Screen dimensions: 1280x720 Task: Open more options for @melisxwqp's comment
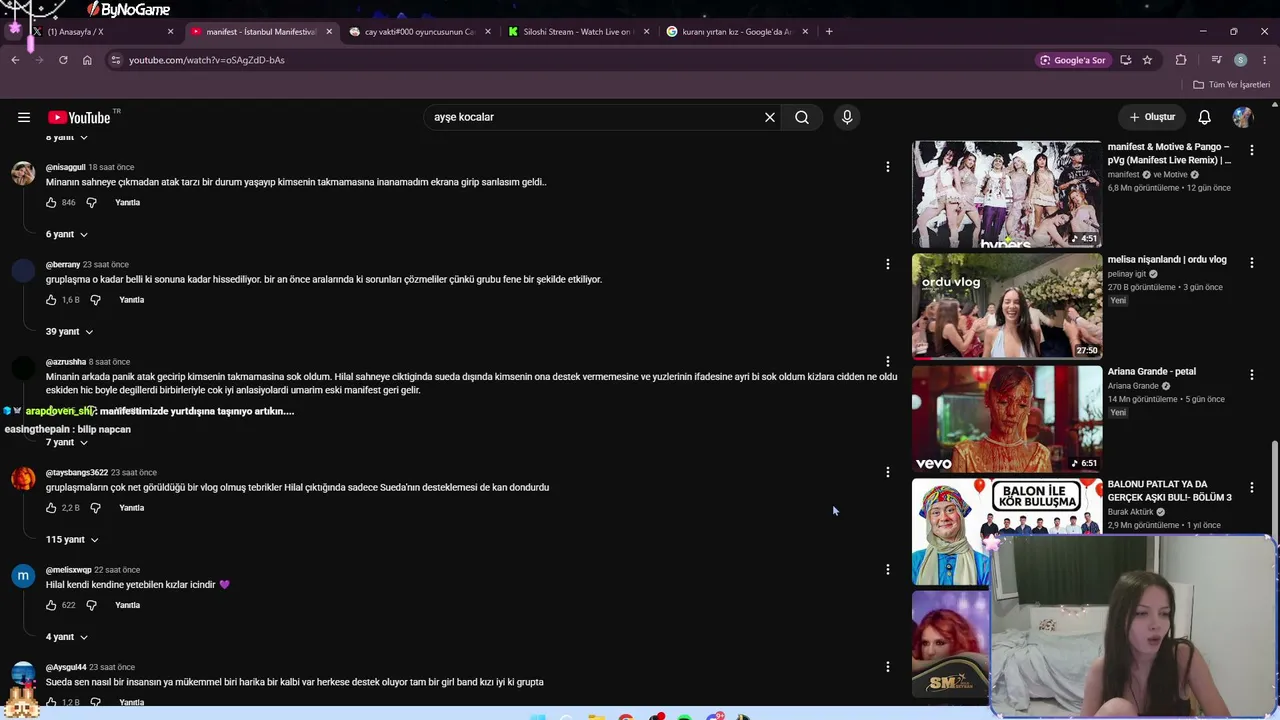coord(887,569)
